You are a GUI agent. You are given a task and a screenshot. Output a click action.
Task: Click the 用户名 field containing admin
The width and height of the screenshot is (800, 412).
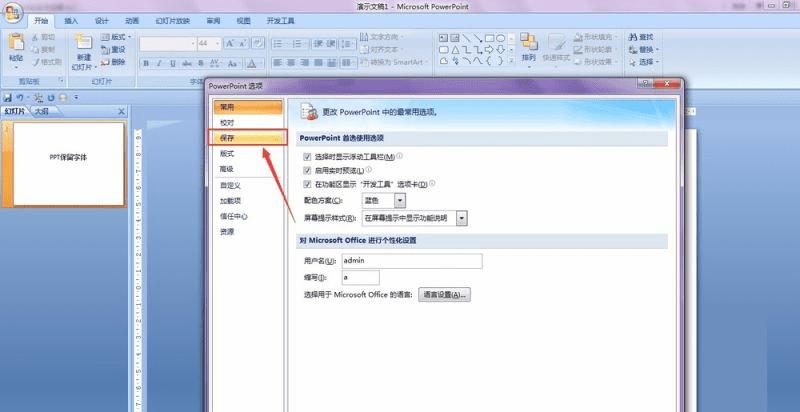(x=412, y=261)
